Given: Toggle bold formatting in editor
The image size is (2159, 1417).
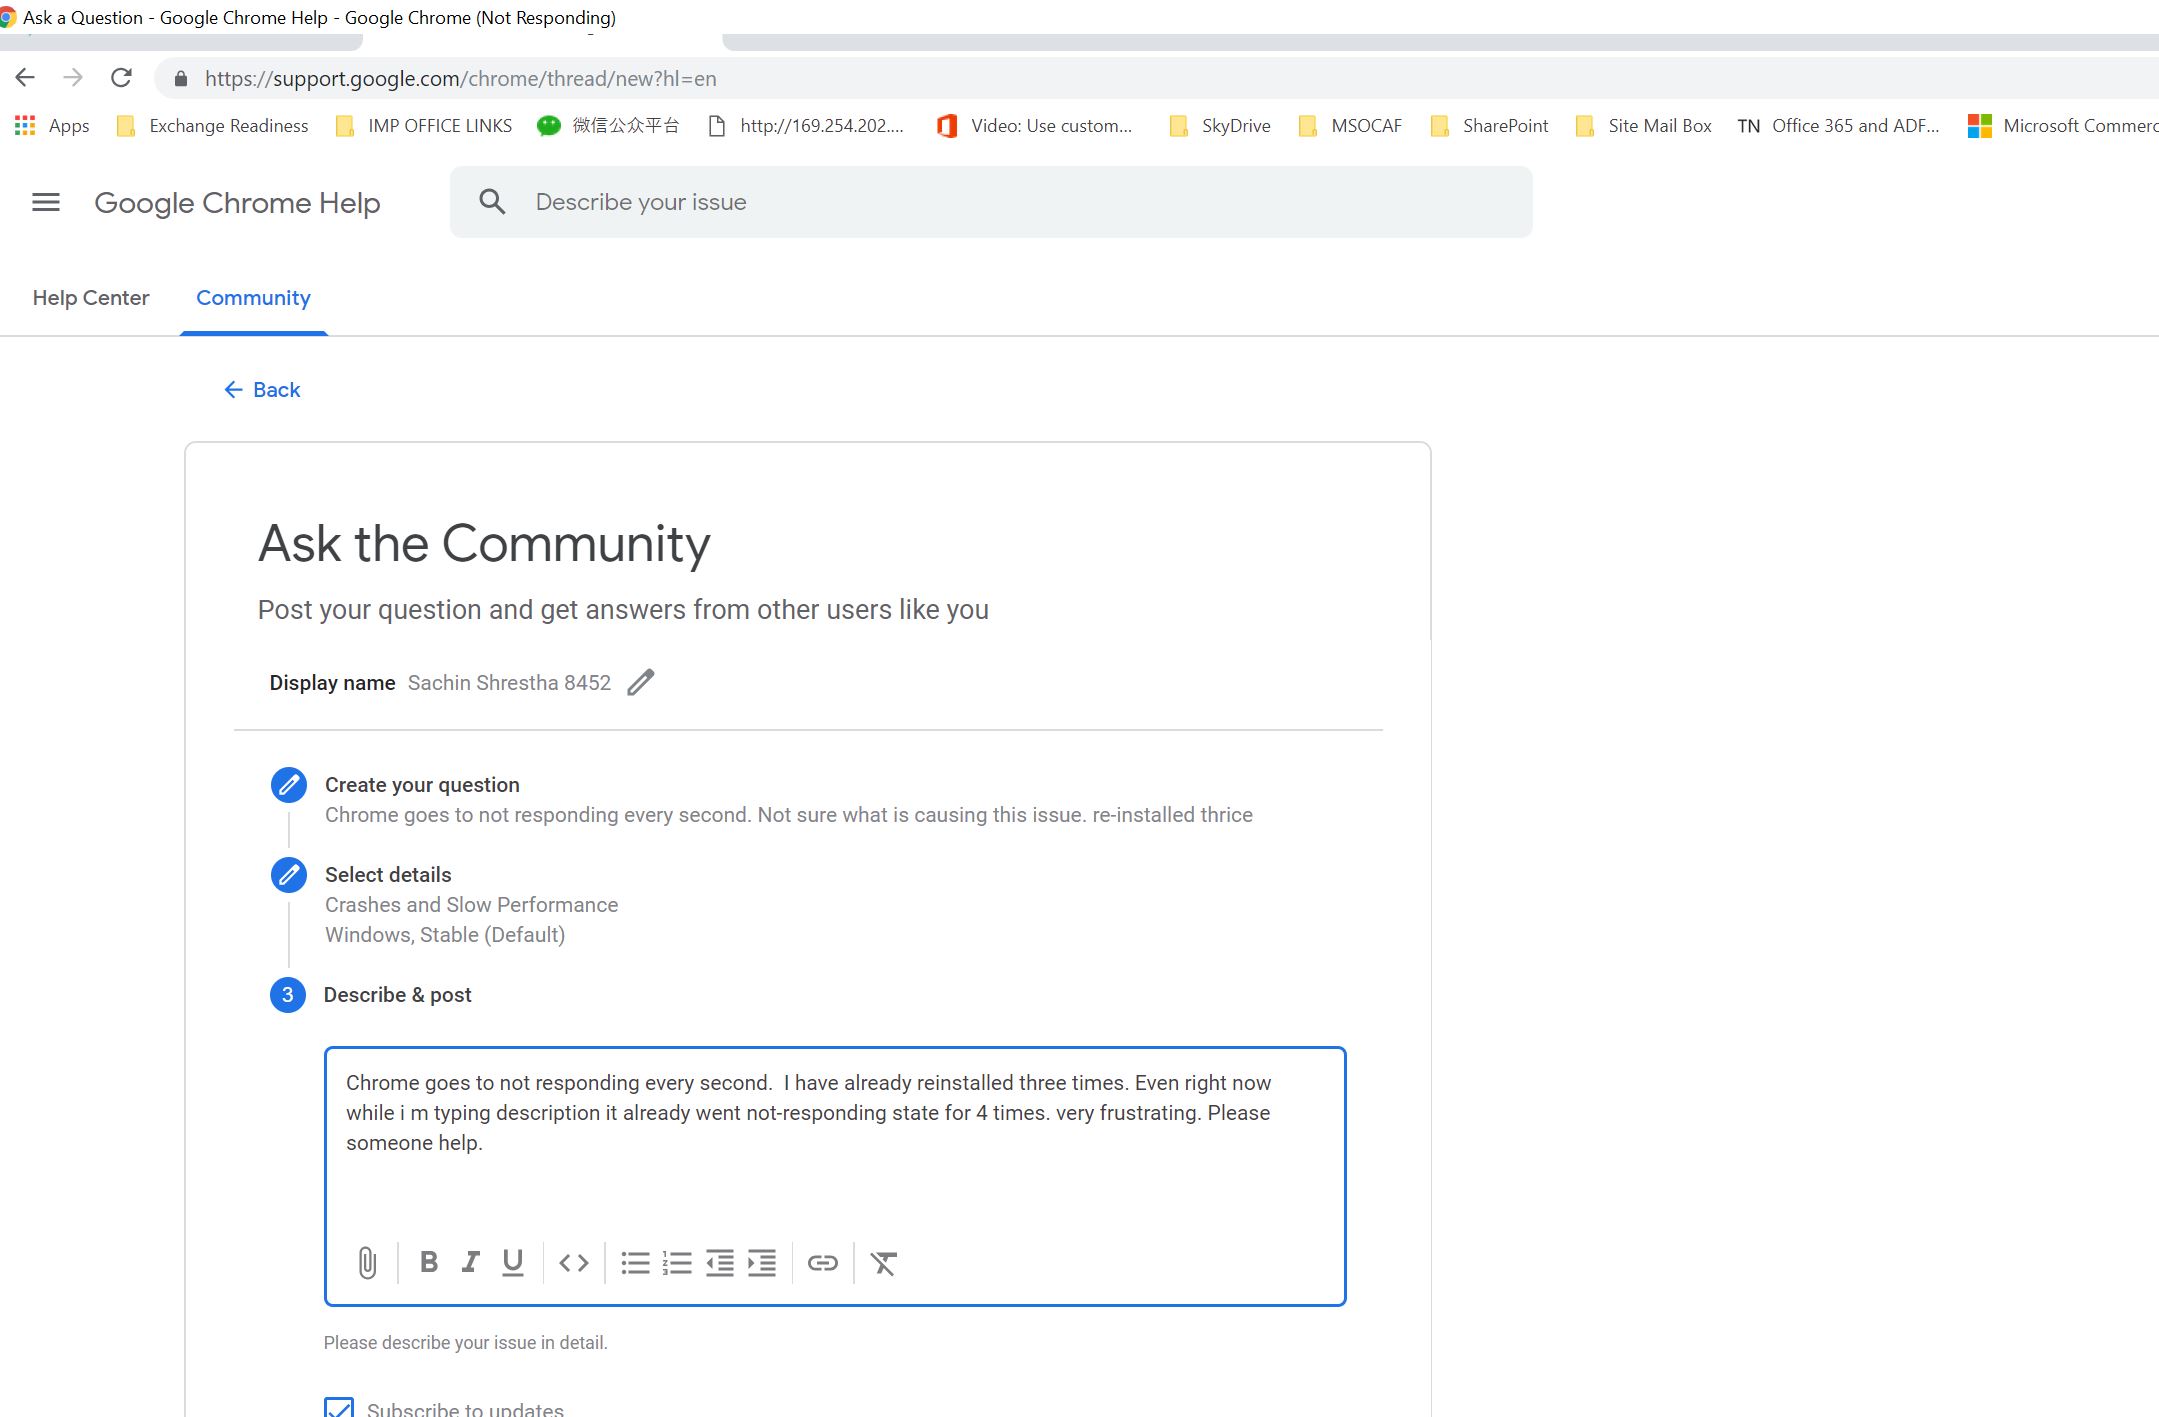Looking at the screenshot, I should [x=429, y=1263].
